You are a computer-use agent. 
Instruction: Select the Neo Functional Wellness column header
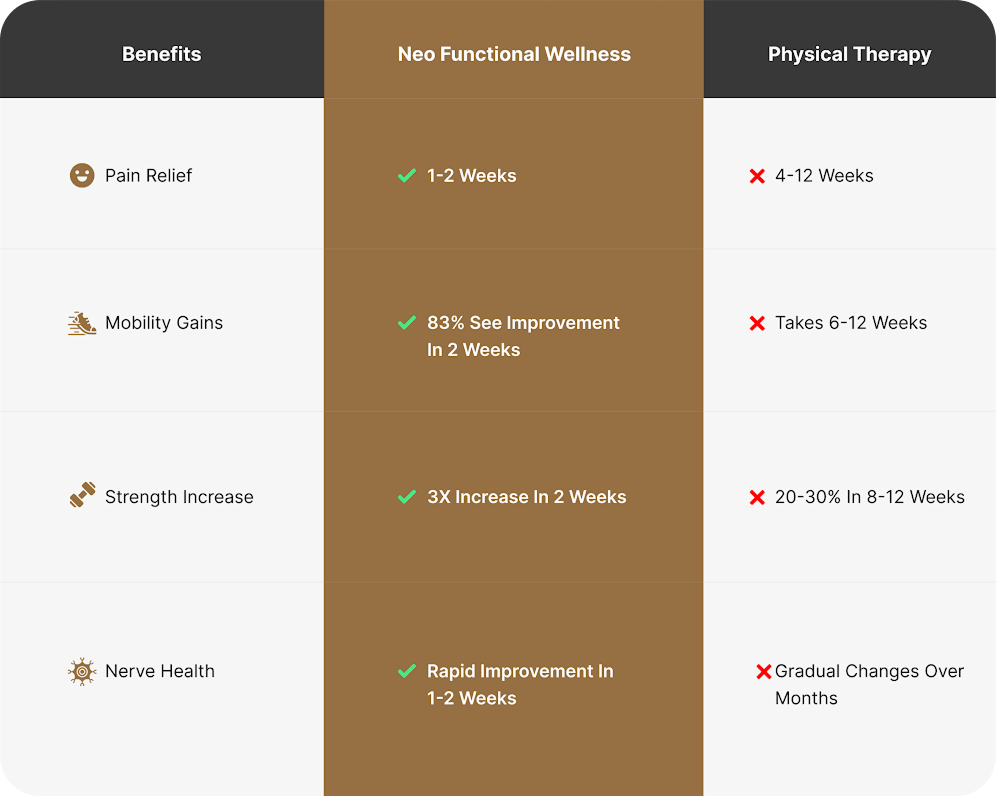(x=514, y=54)
